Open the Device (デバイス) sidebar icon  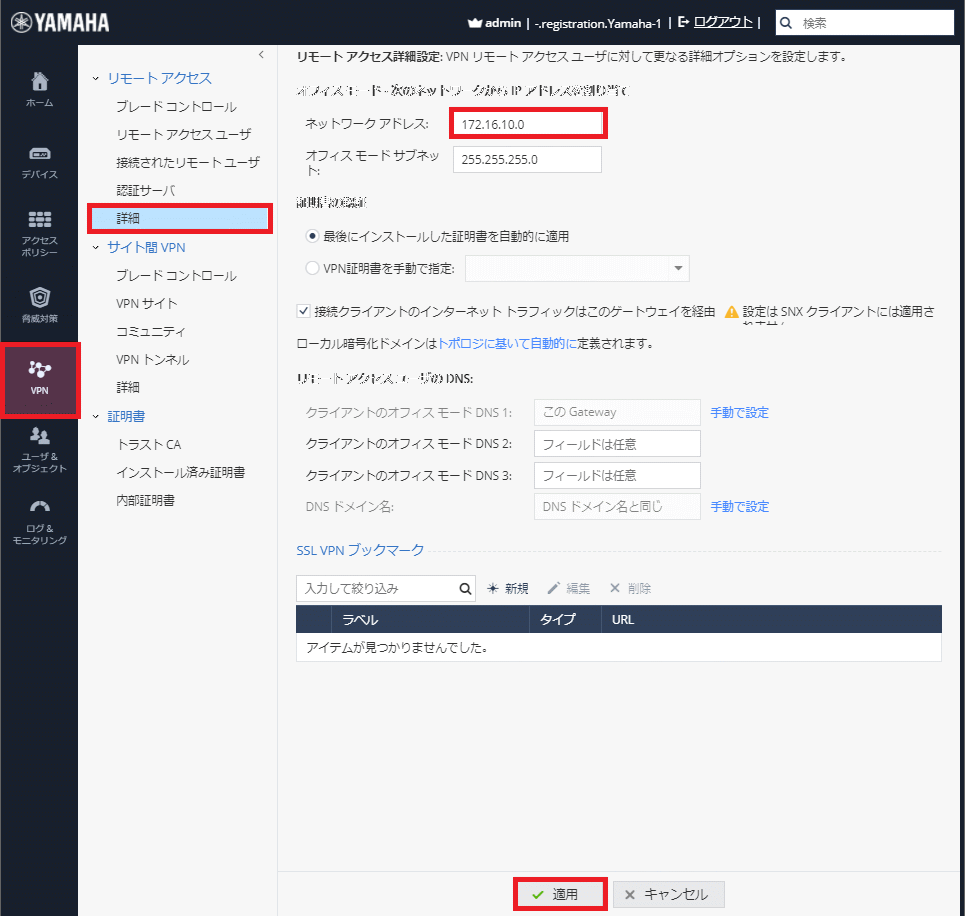39,161
